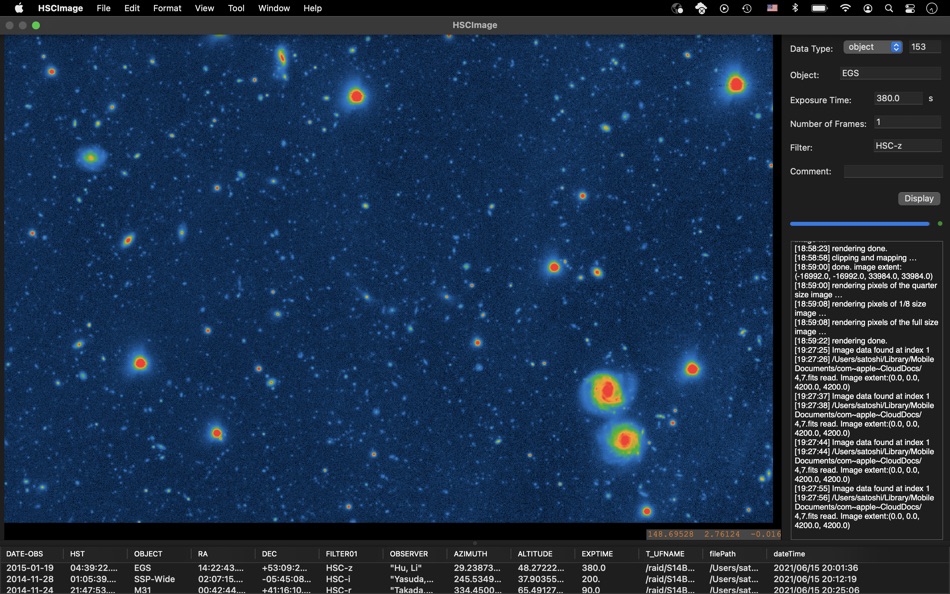Click the Number of Frames field
The height and width of the screenshot is (594, 950).
(x=907, y=122)
